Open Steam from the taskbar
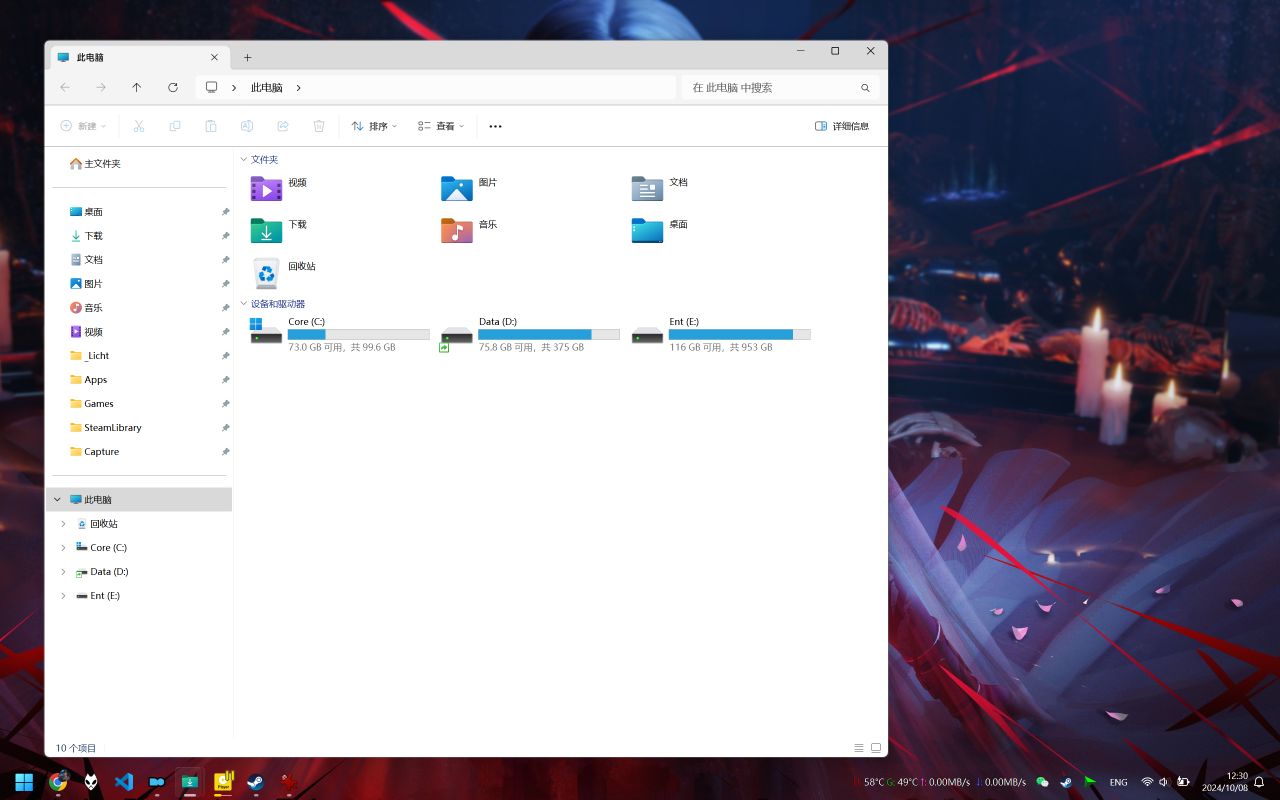This screenshot has height=800, width=1280. coord(255,782)
